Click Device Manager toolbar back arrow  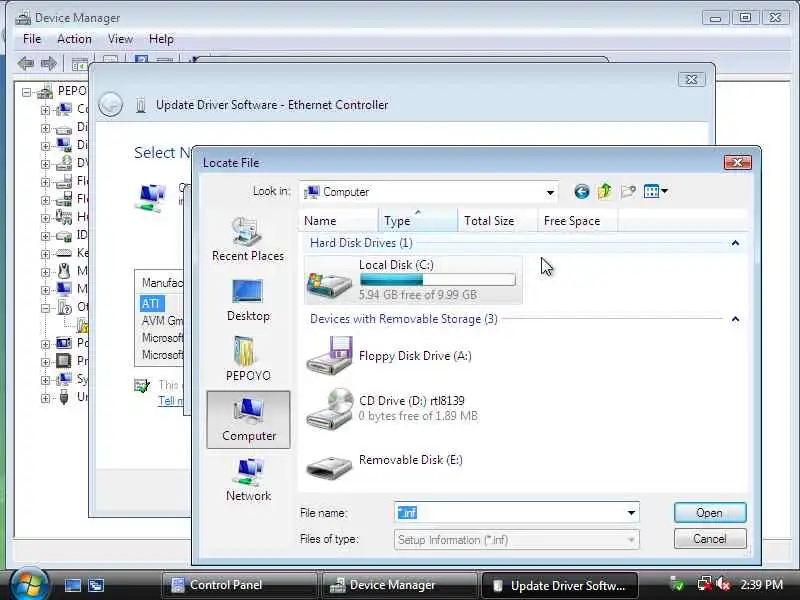[26, 64]
